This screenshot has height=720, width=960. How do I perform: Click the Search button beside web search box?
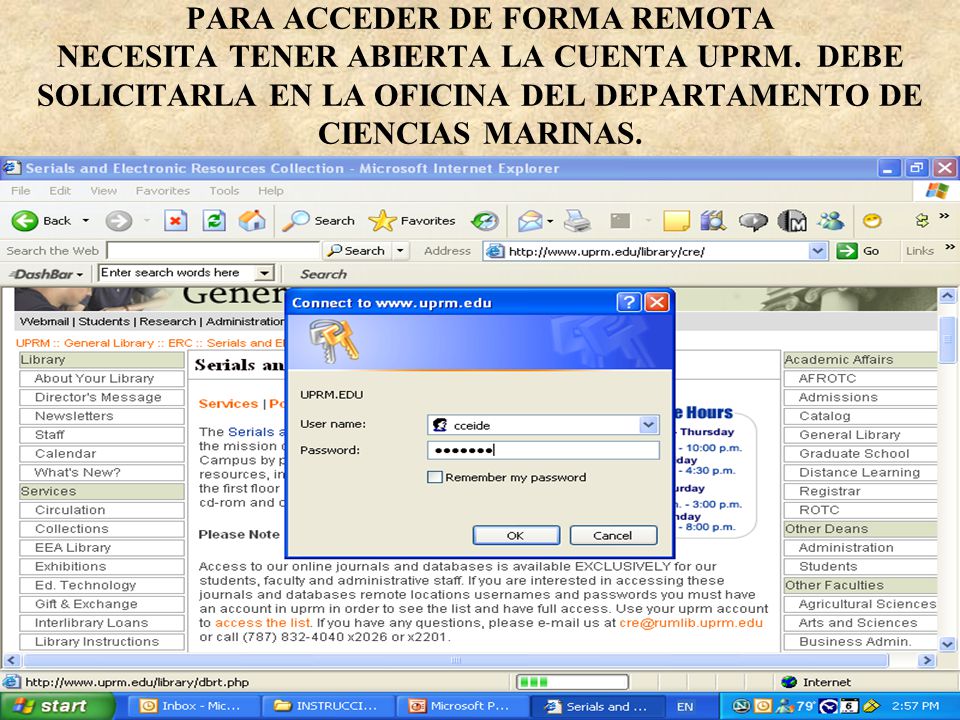[x=357, y=251]
